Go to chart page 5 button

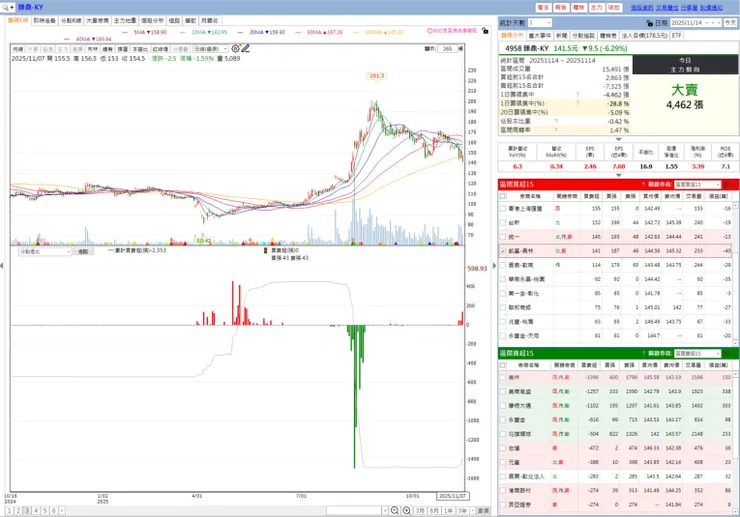[x=45, y=510]
